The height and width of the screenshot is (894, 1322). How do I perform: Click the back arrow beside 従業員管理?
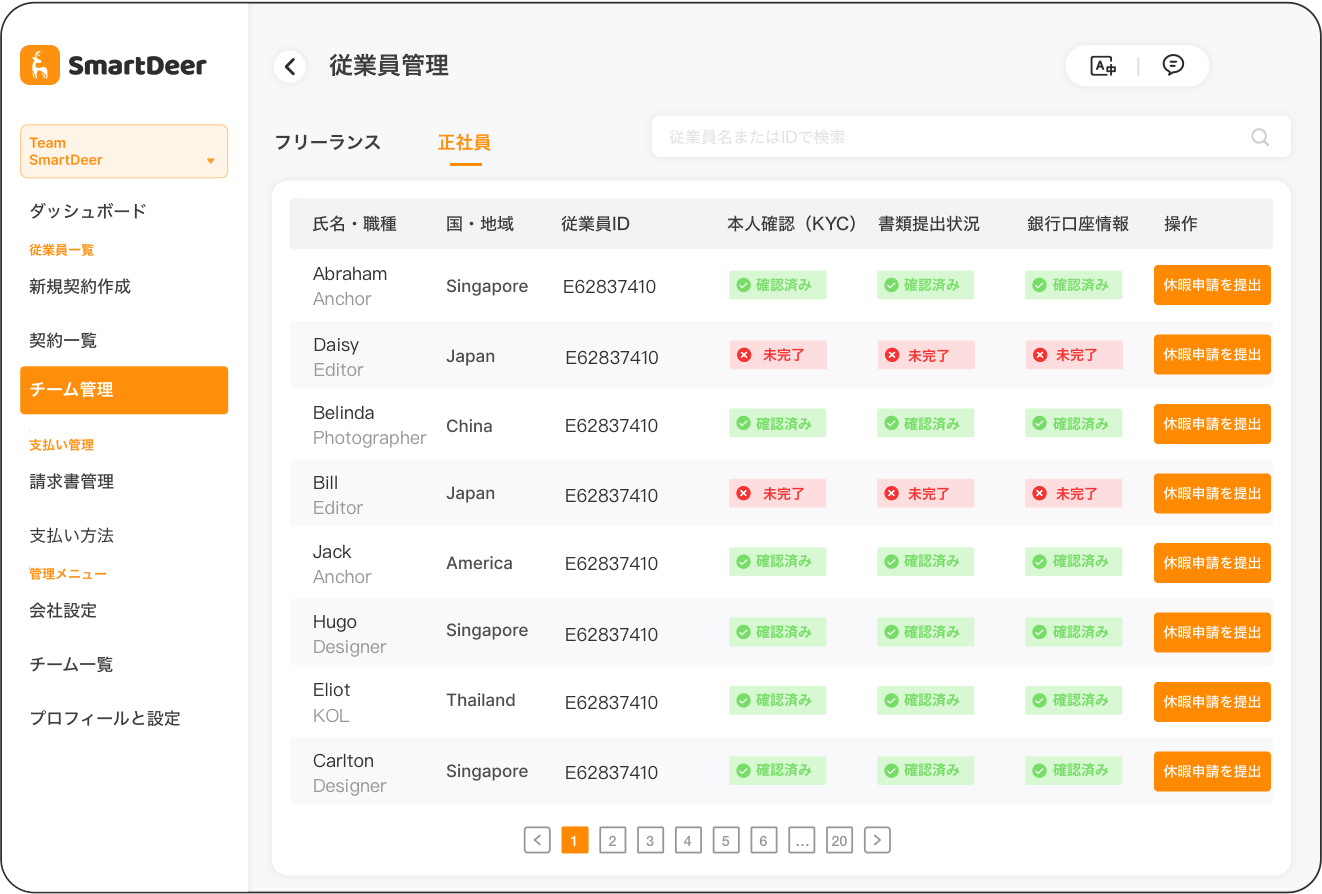point(290,66)
